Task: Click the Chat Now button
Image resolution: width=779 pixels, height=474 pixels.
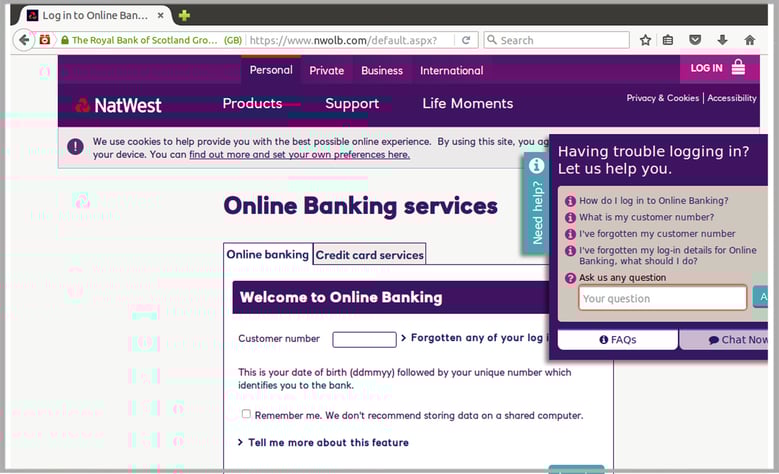Action: pos(724,340)
